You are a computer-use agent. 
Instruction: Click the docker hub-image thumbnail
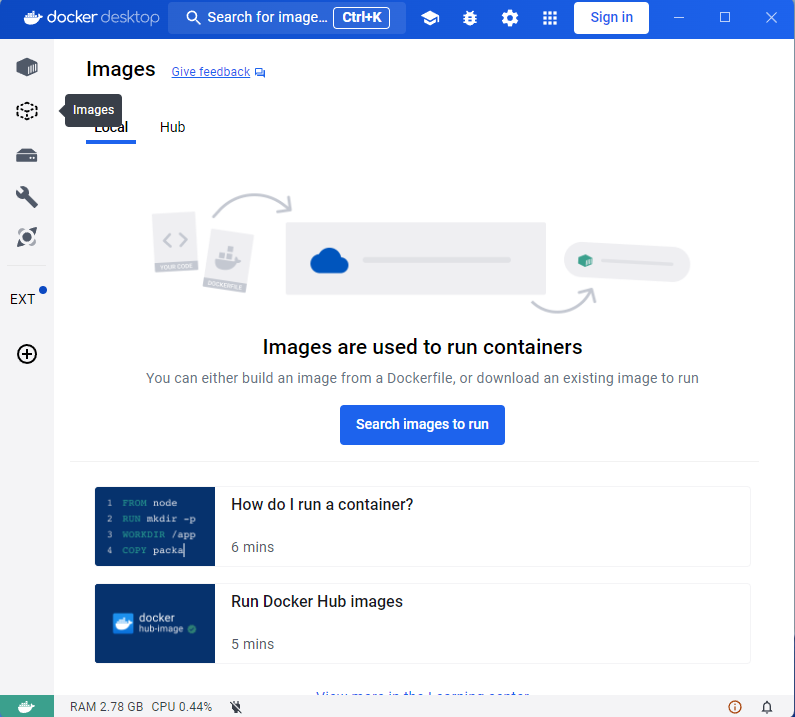click(x=155, y=623)
